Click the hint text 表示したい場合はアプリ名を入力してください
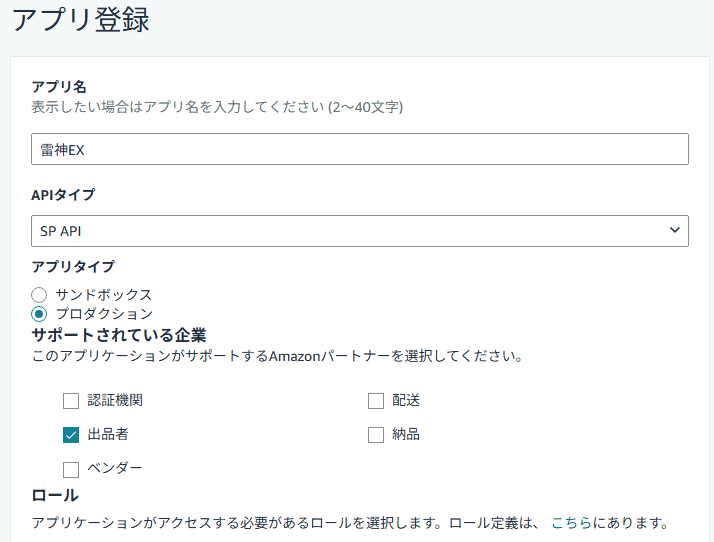This screenshot has width=714, height=542. pyautogui.click(x=217, y=107)
